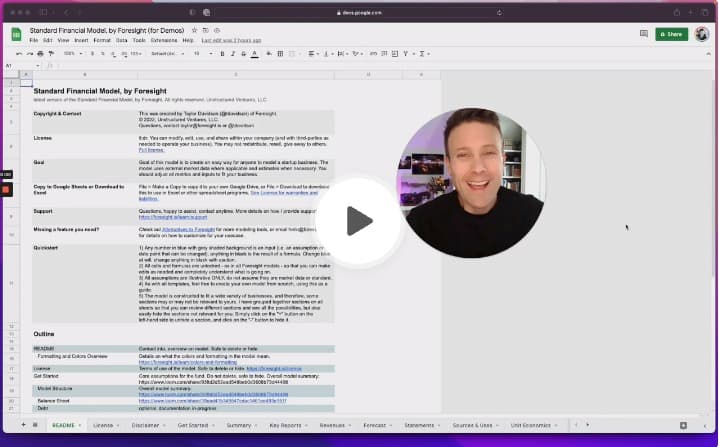This screenshot has height=447, width=719.
Task: Click the insert link icon
Action: coord(371,53)
